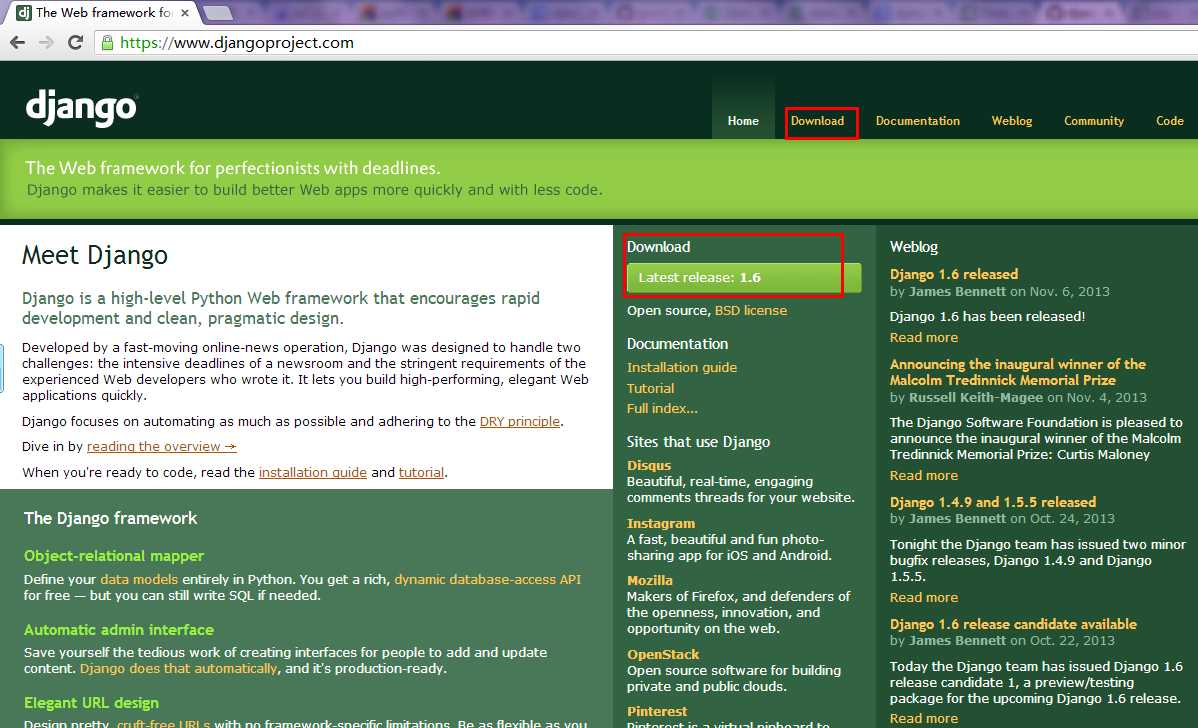Screen dimensions: 1198x728
Task: Open the OpenStack site link
Action: click(x=662, y=655)
